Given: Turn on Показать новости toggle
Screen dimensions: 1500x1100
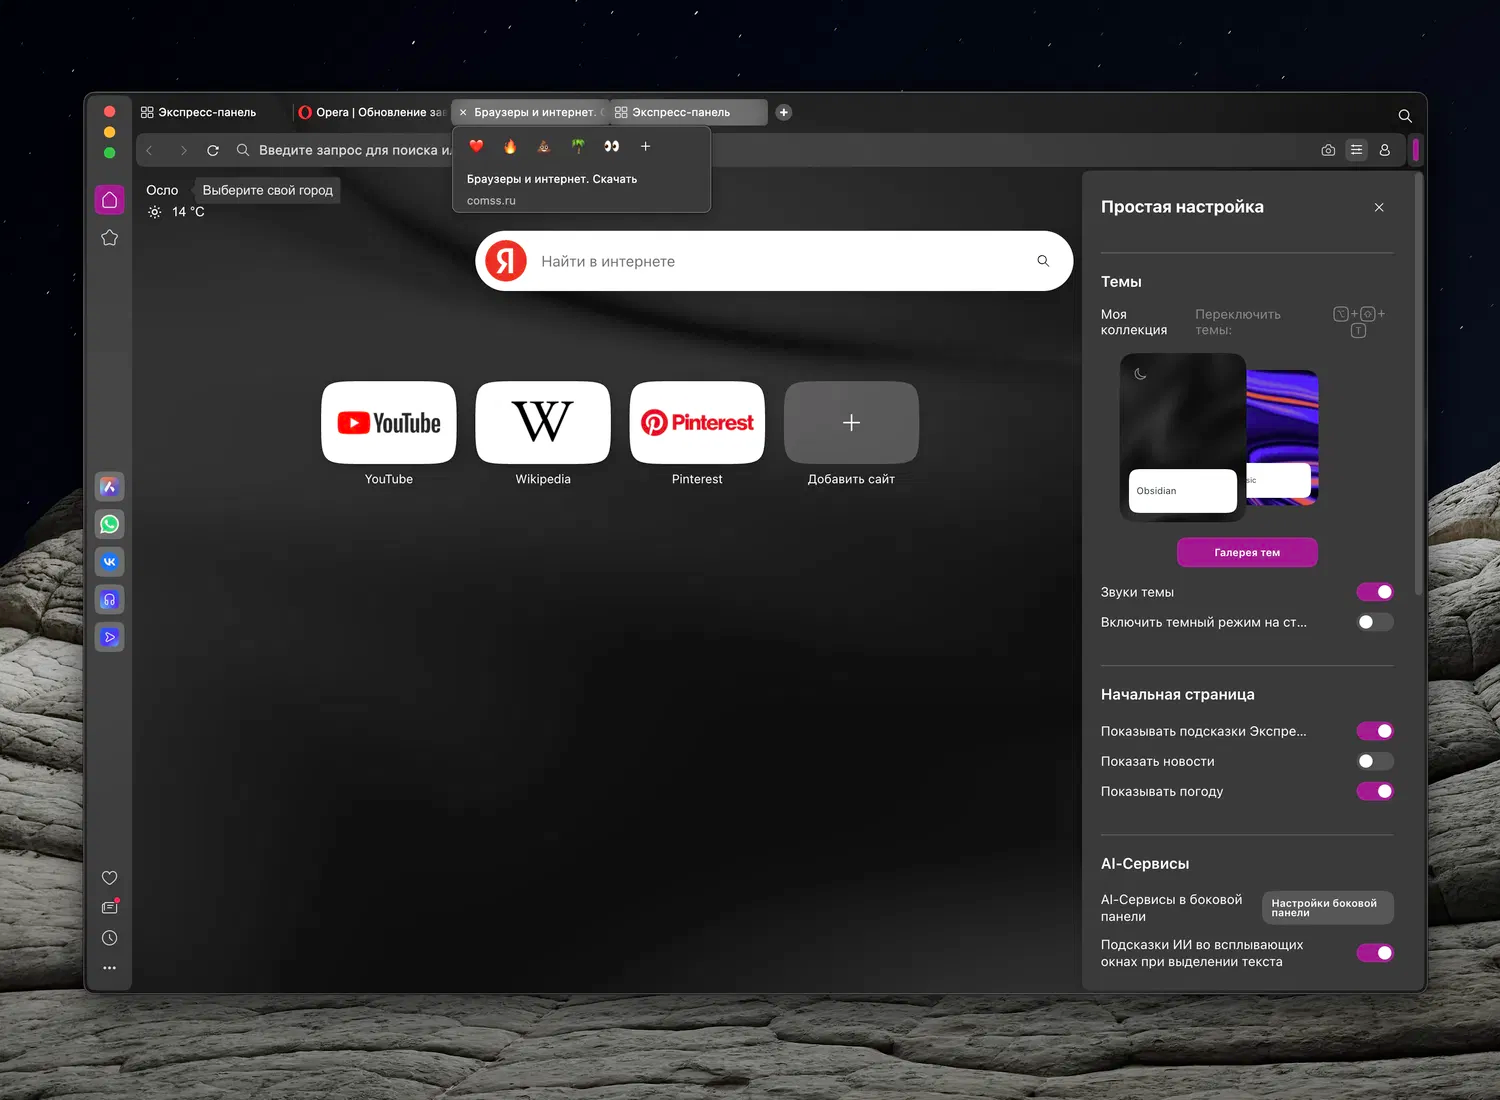Looking at the screenshot, I should tap(1375, 761).
